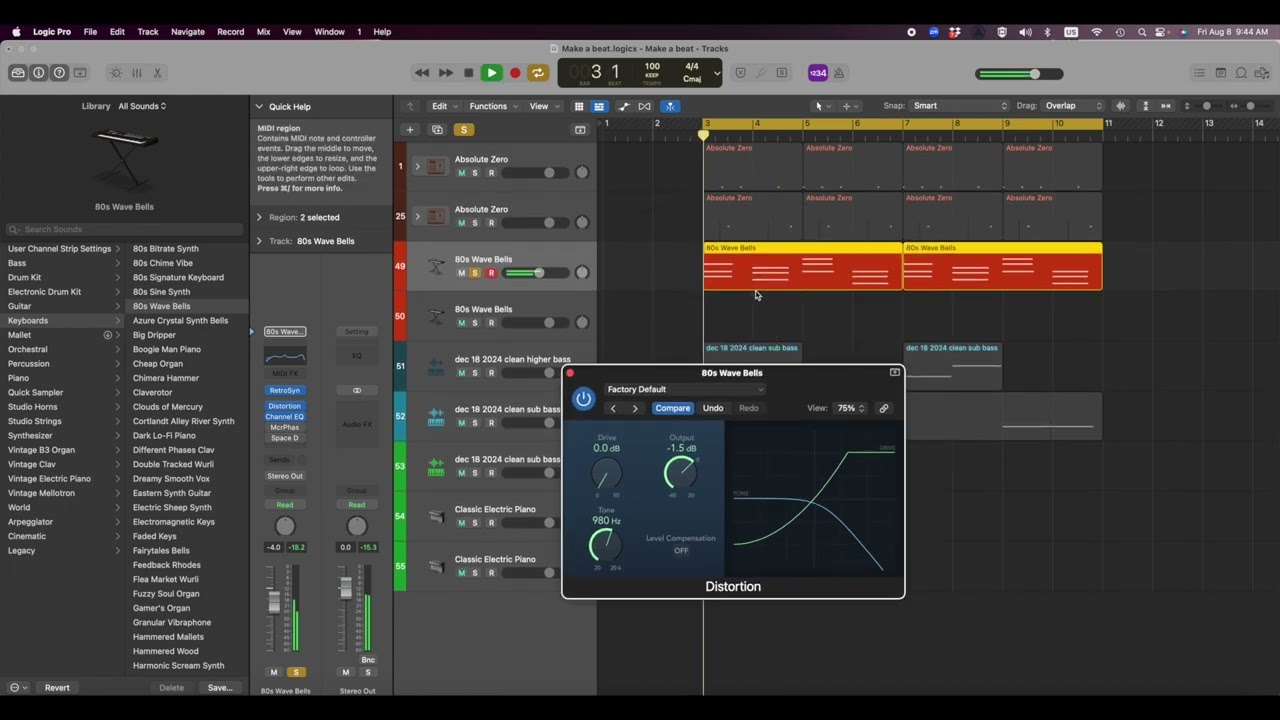Add new track plus button

(x=409, y=130)
